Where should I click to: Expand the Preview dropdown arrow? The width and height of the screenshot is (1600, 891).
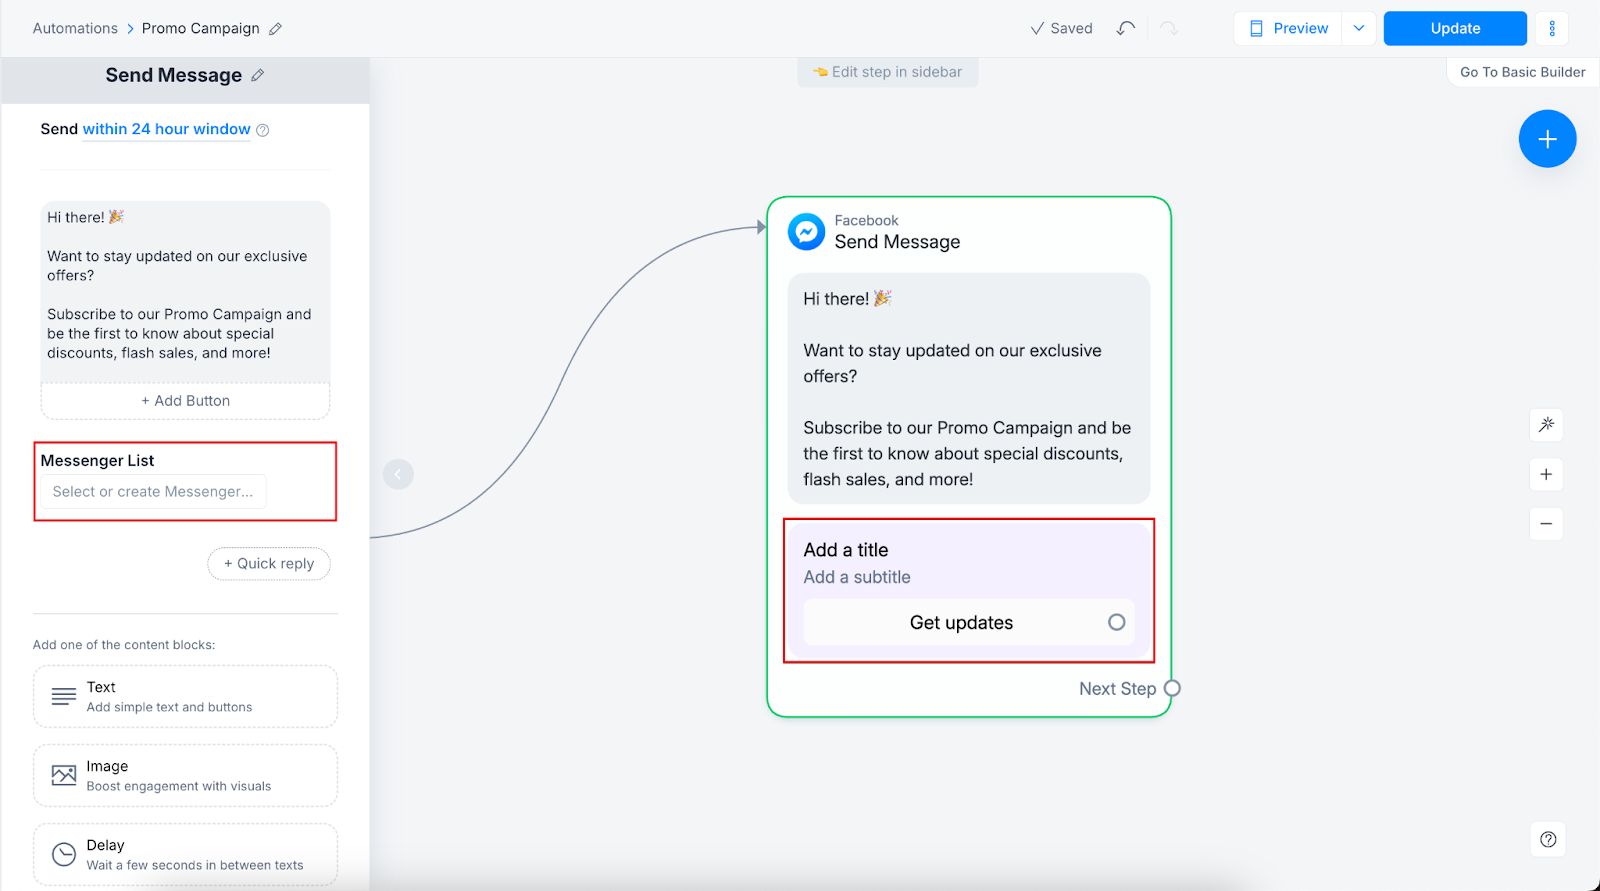1359,28
